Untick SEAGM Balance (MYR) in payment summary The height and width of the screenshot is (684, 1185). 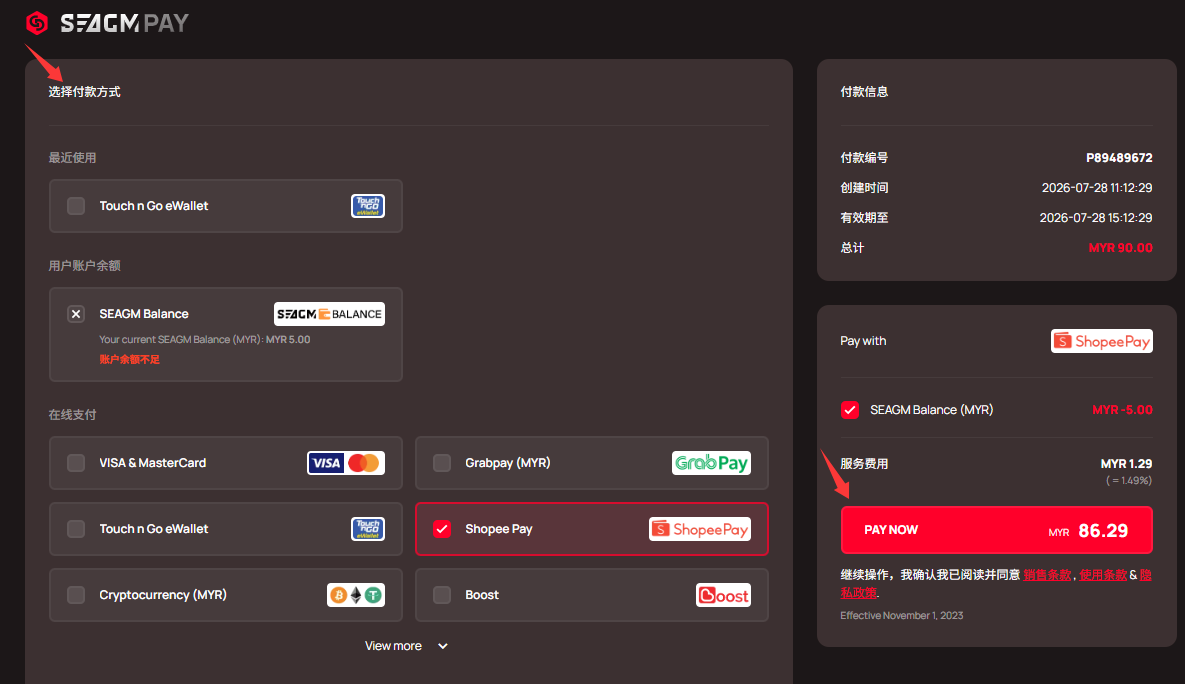click(849, 410)
